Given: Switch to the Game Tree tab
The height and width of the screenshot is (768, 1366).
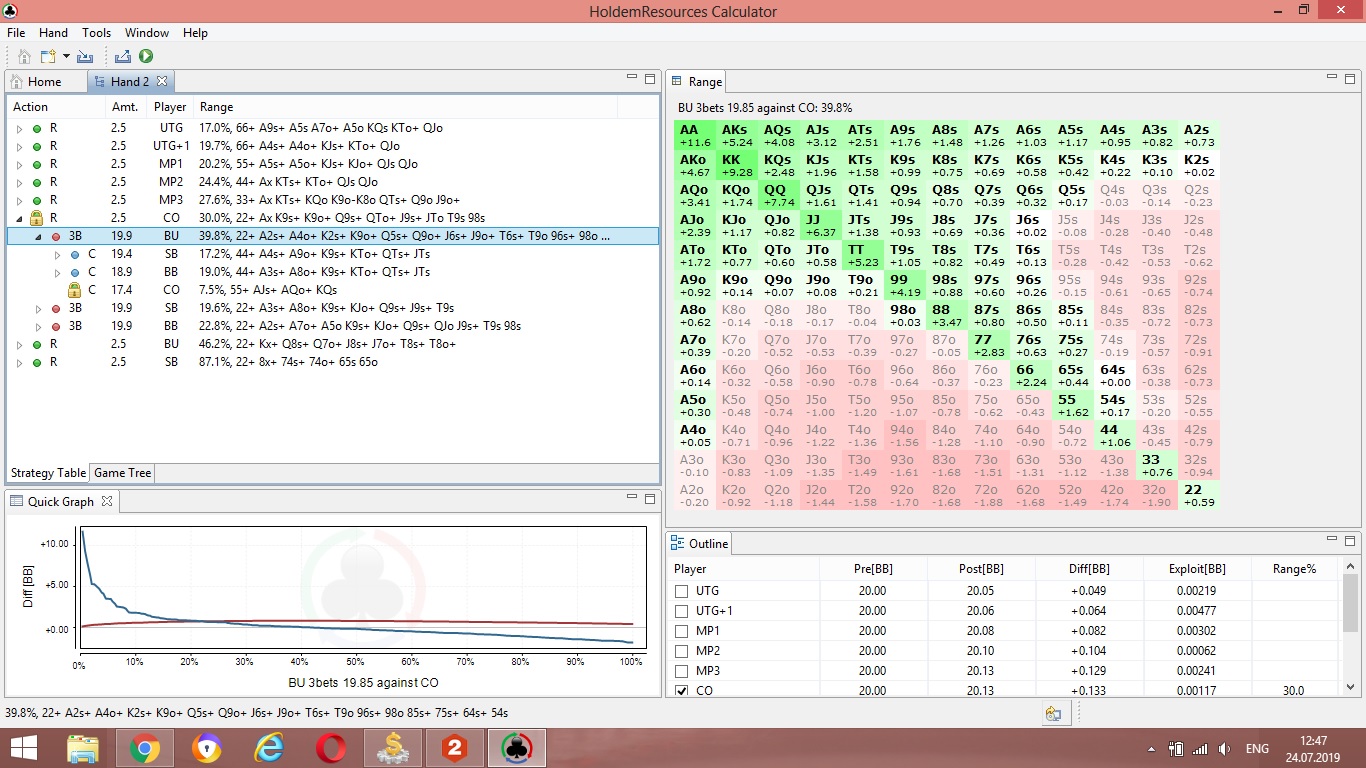Looking at the screenshot, I should (x=123, y=473).
